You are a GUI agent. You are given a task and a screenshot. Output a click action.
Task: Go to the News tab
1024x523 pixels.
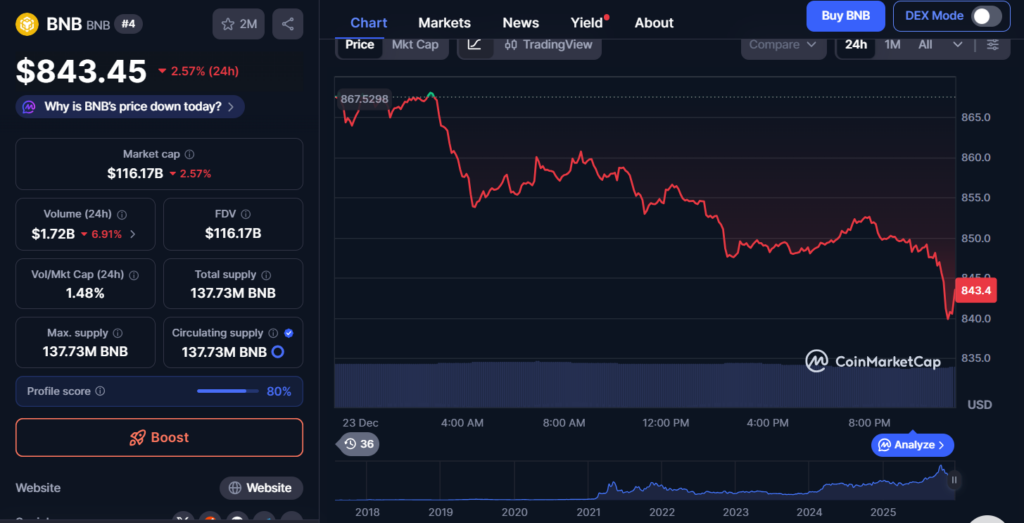pos(520,22)
